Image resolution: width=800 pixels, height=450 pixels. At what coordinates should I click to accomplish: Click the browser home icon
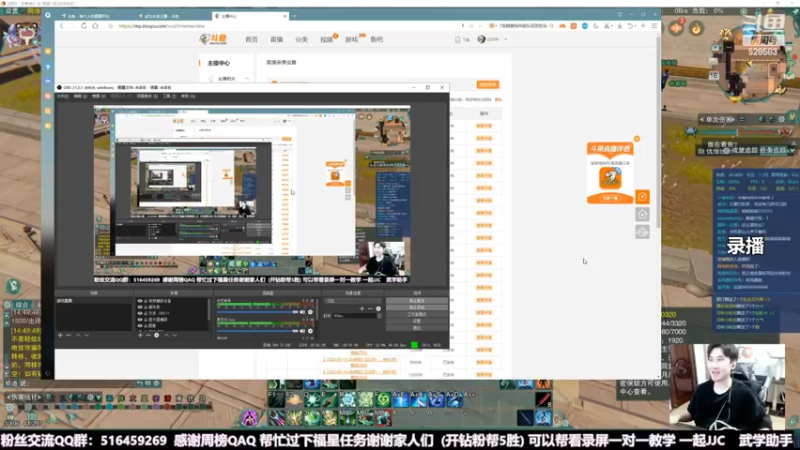[95, 26]
